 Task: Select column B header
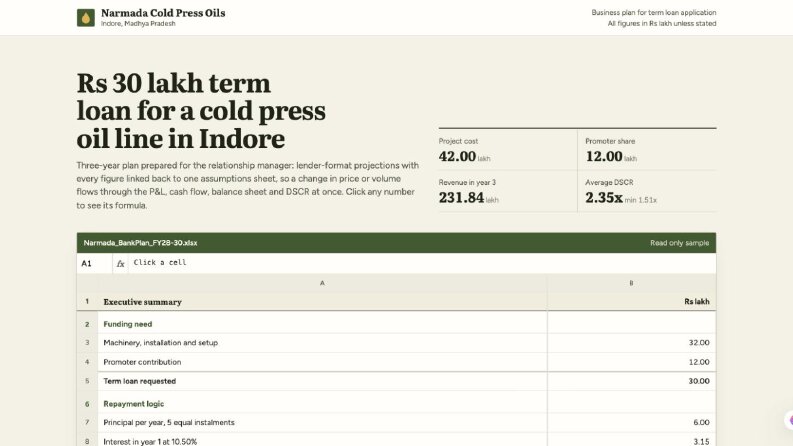point(631,283)
